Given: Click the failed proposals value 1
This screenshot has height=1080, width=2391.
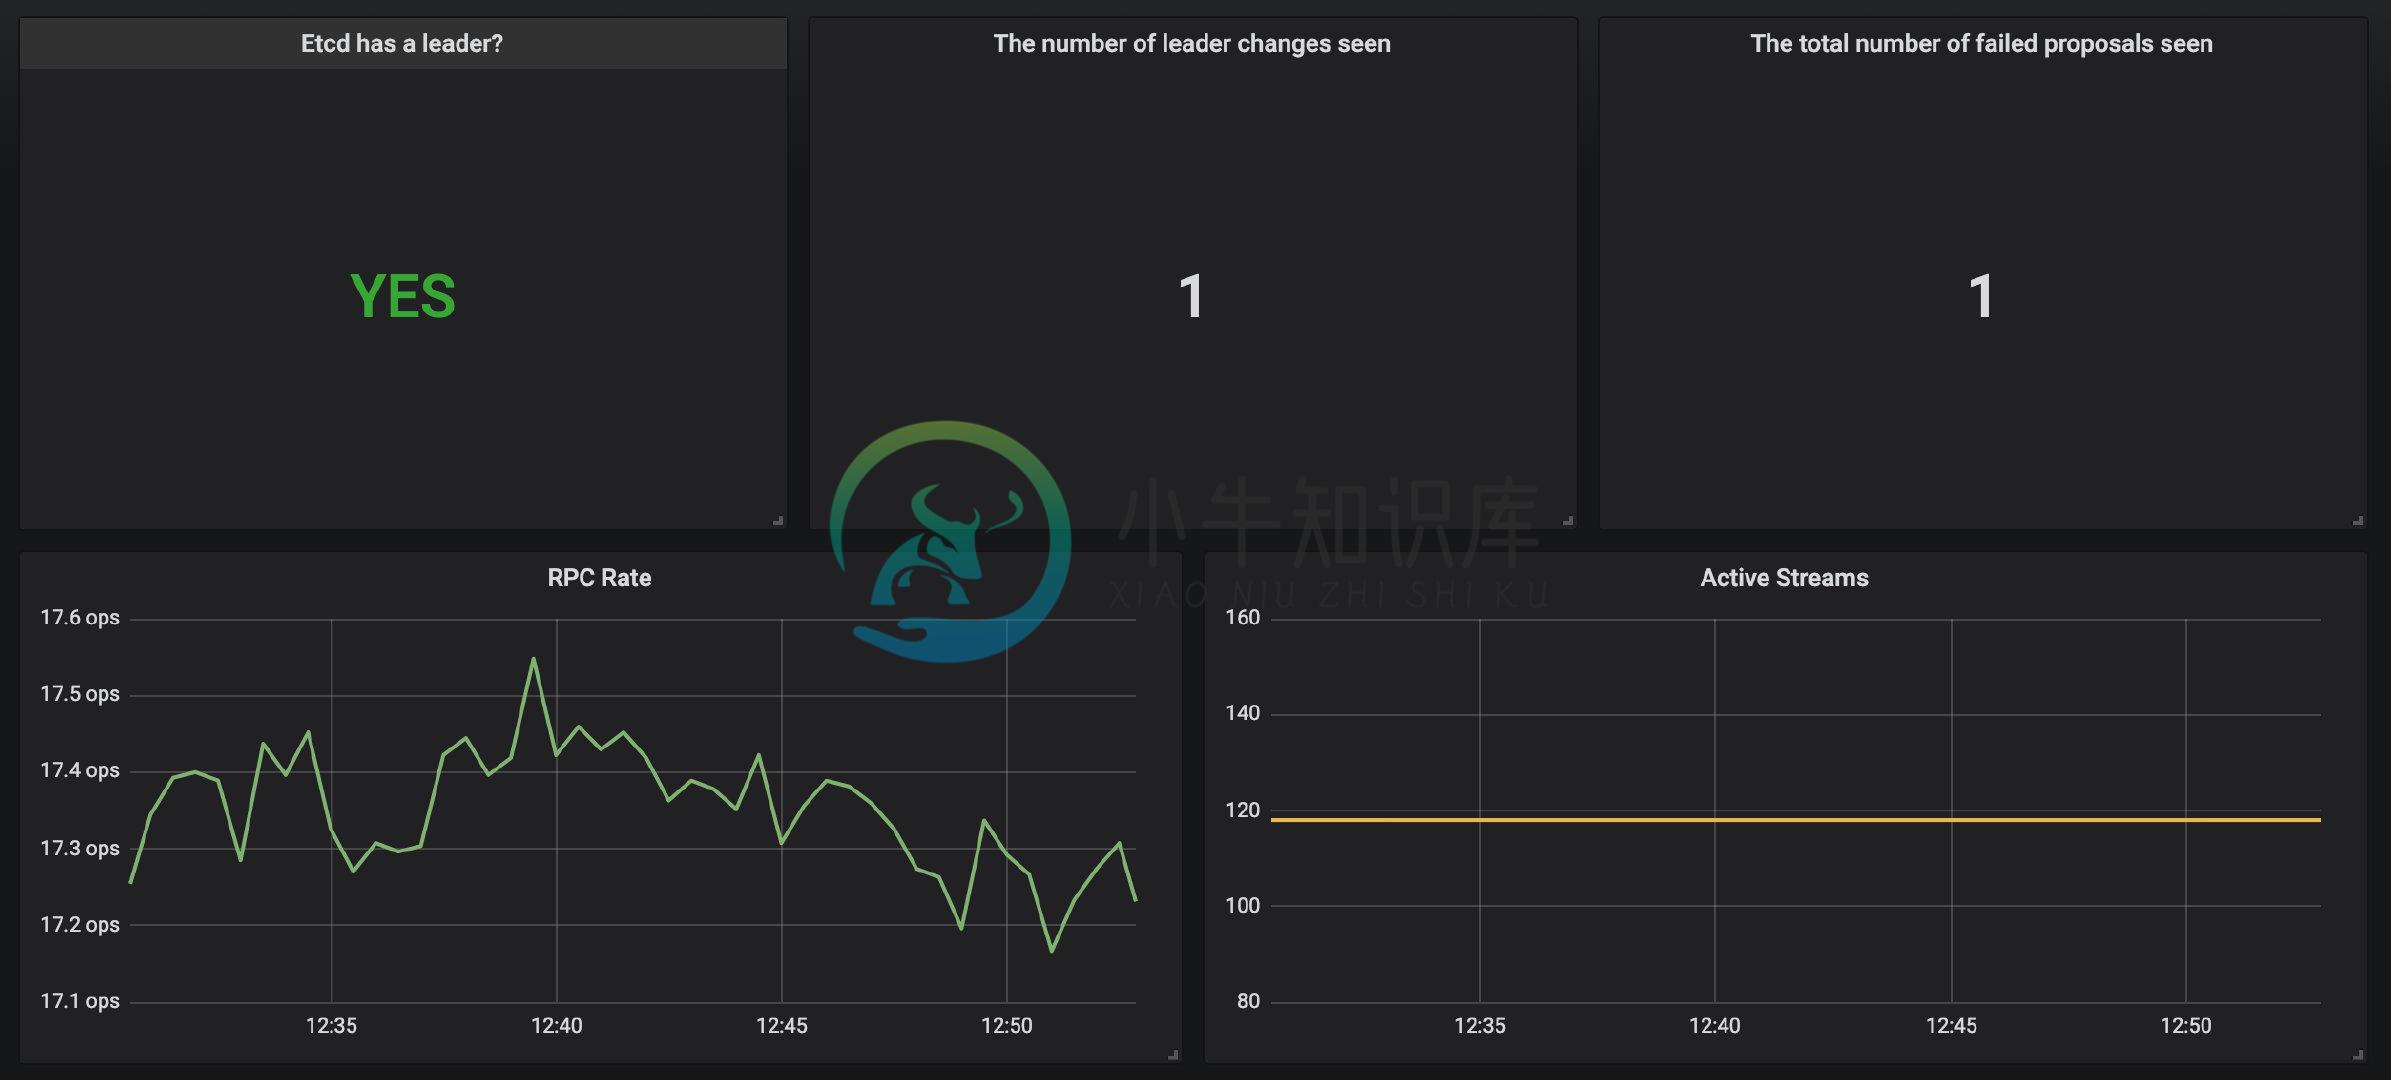Looking at the screenshot, I should 1981,297.
